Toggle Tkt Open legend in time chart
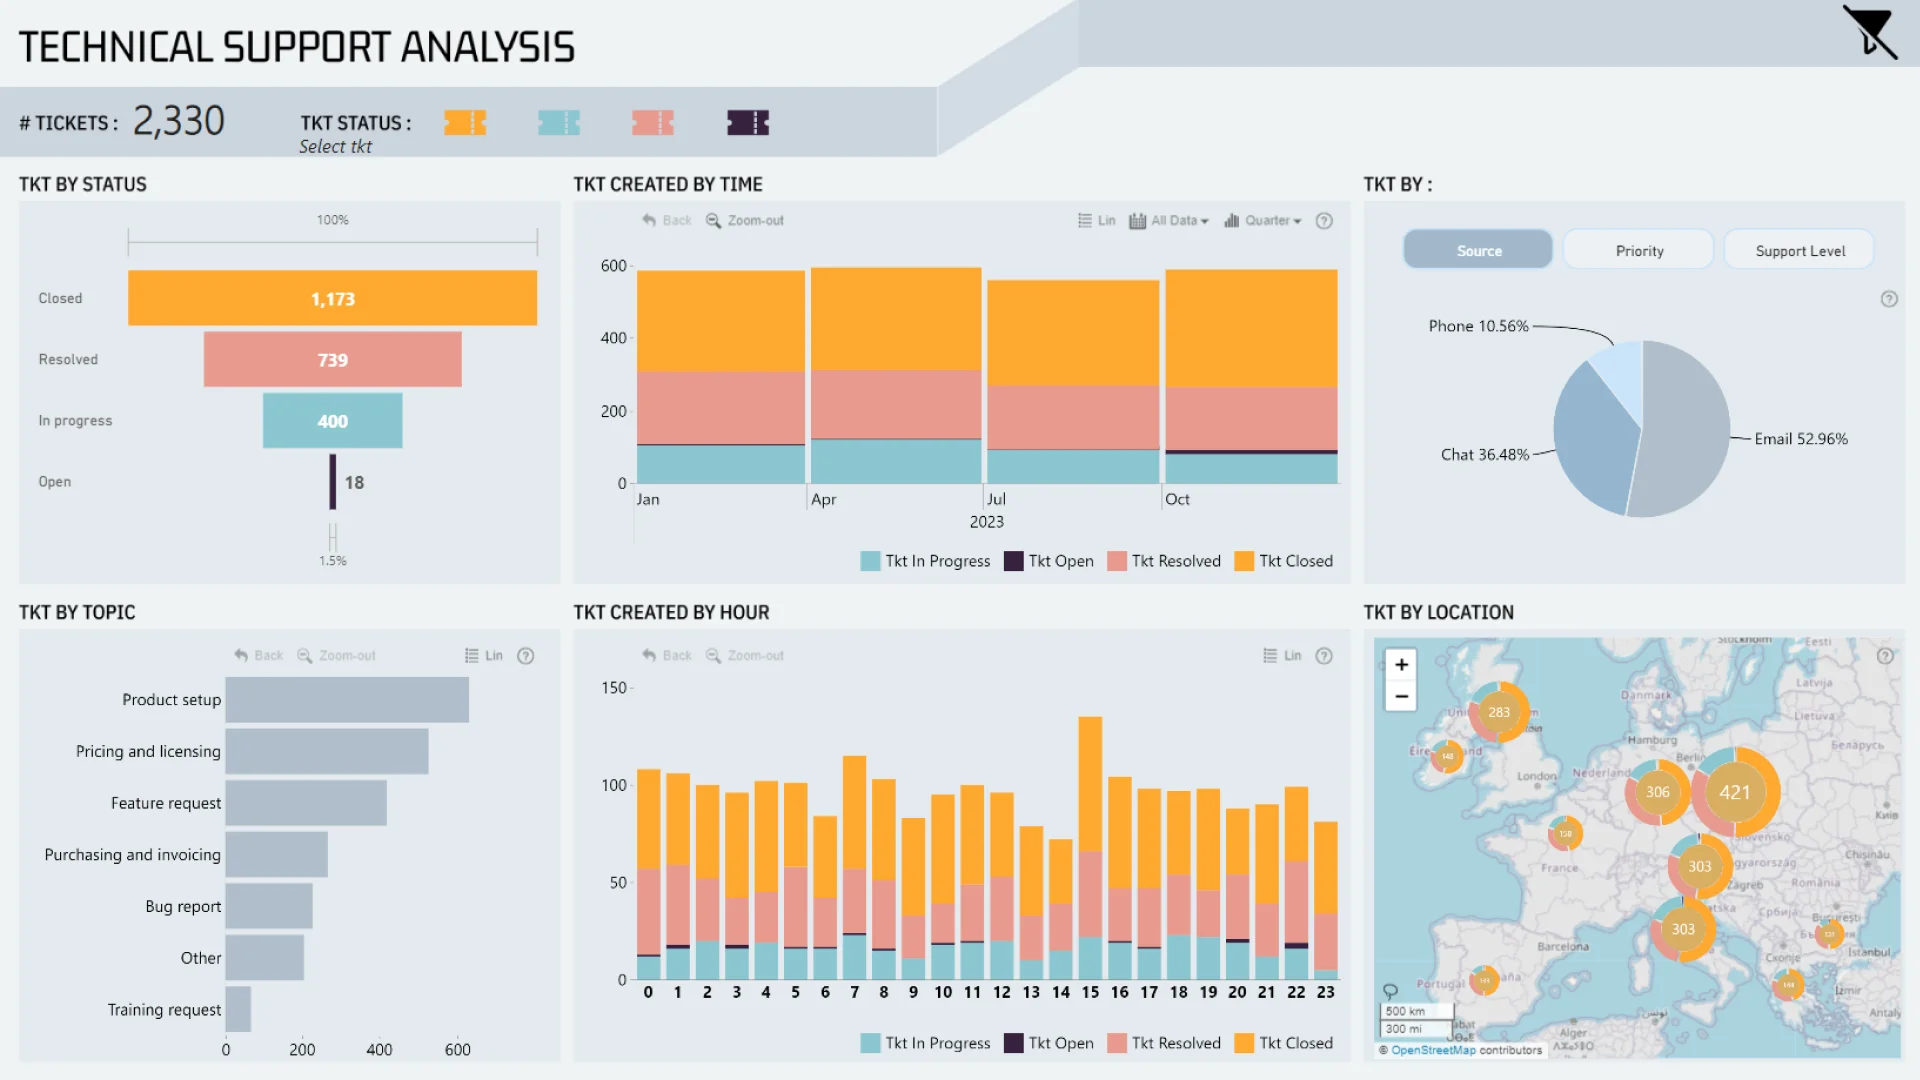This screenshot has width=1920, height=1080. coord(1049,561)
